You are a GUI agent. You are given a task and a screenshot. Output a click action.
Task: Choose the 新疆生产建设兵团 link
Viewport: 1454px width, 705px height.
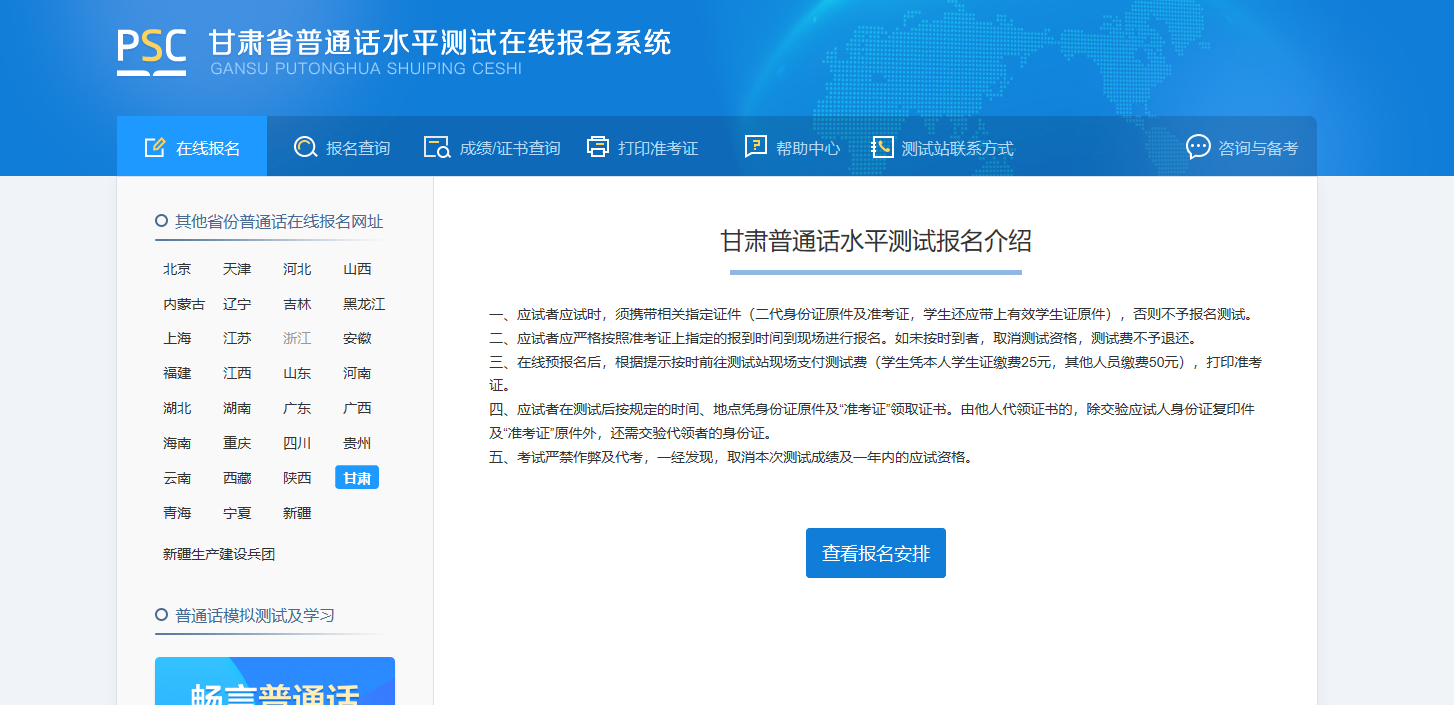pos(219,554)
